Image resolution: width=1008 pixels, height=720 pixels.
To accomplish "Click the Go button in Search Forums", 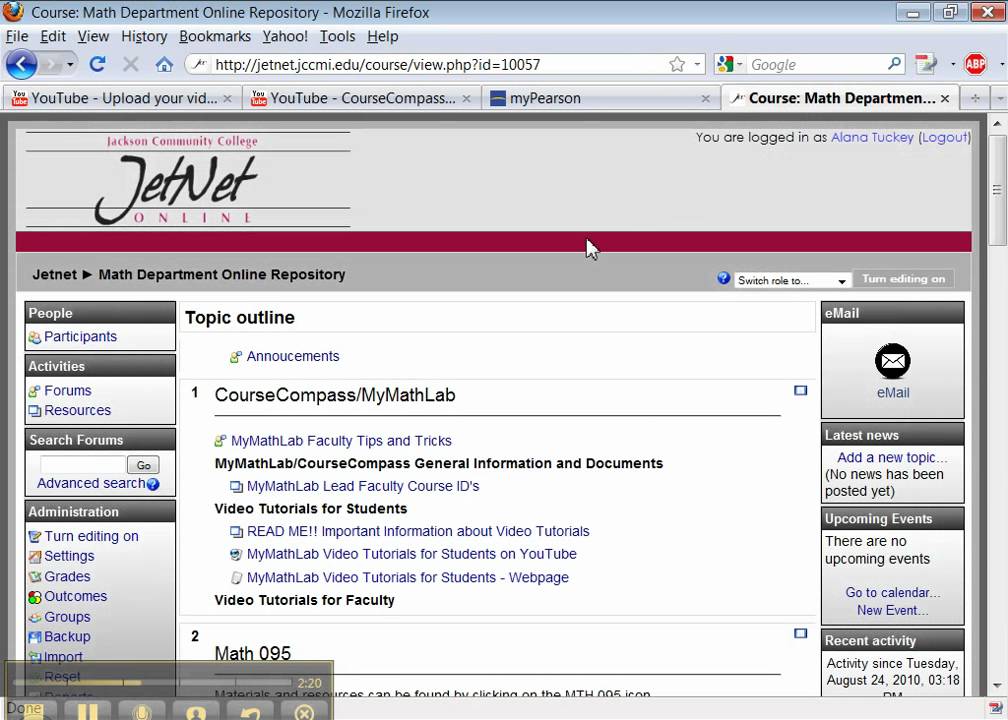I will tap(143, 465).
